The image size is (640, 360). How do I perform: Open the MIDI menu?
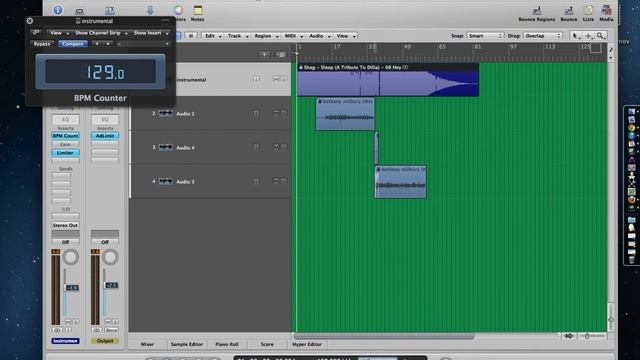click(293, 36)
